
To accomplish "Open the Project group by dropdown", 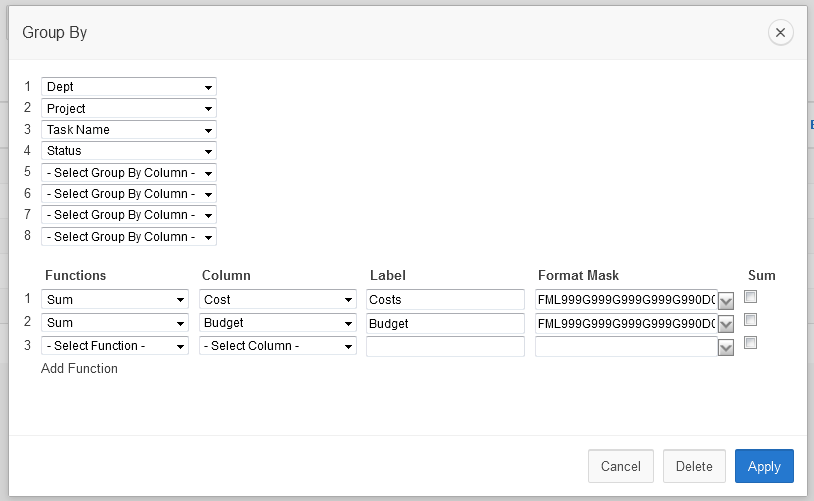I will pos(129,108).
